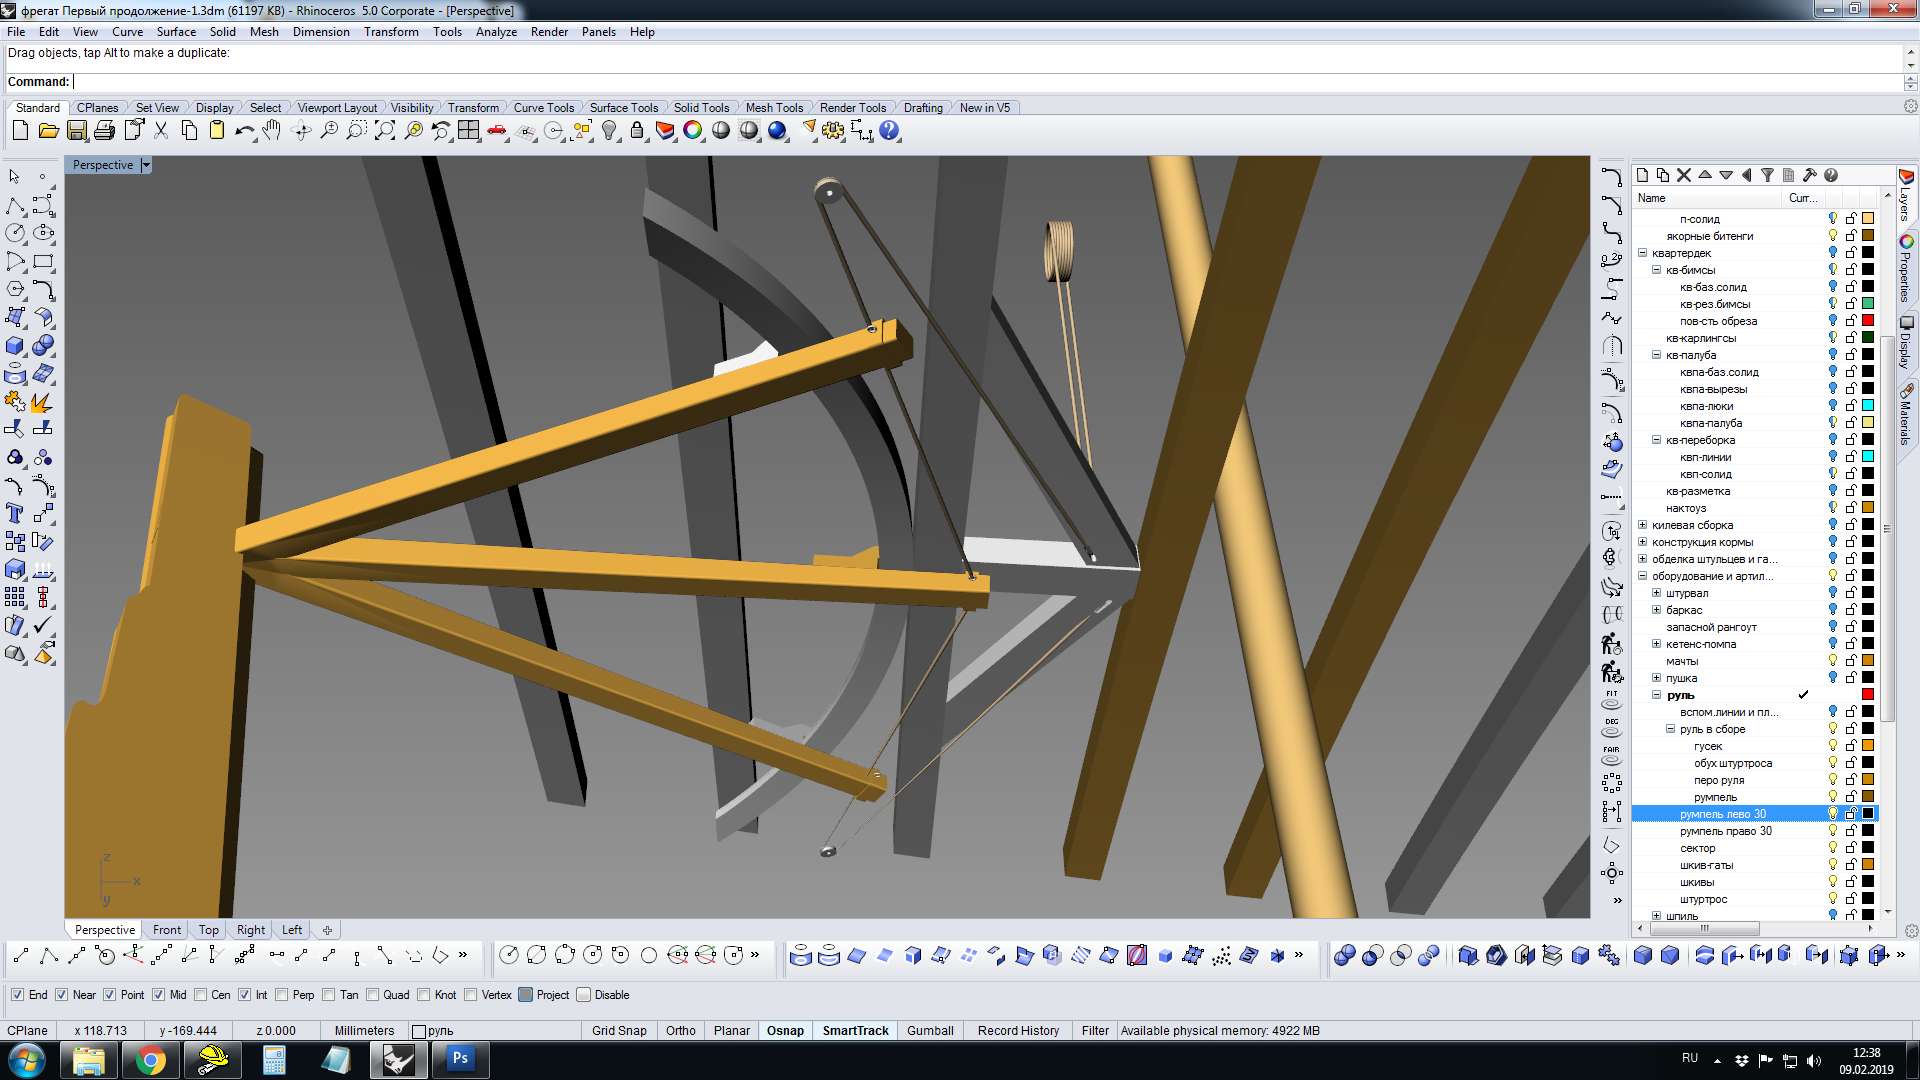
Task: Click the layer Filter funnel icon
Action: click(x=1767, y=175)
